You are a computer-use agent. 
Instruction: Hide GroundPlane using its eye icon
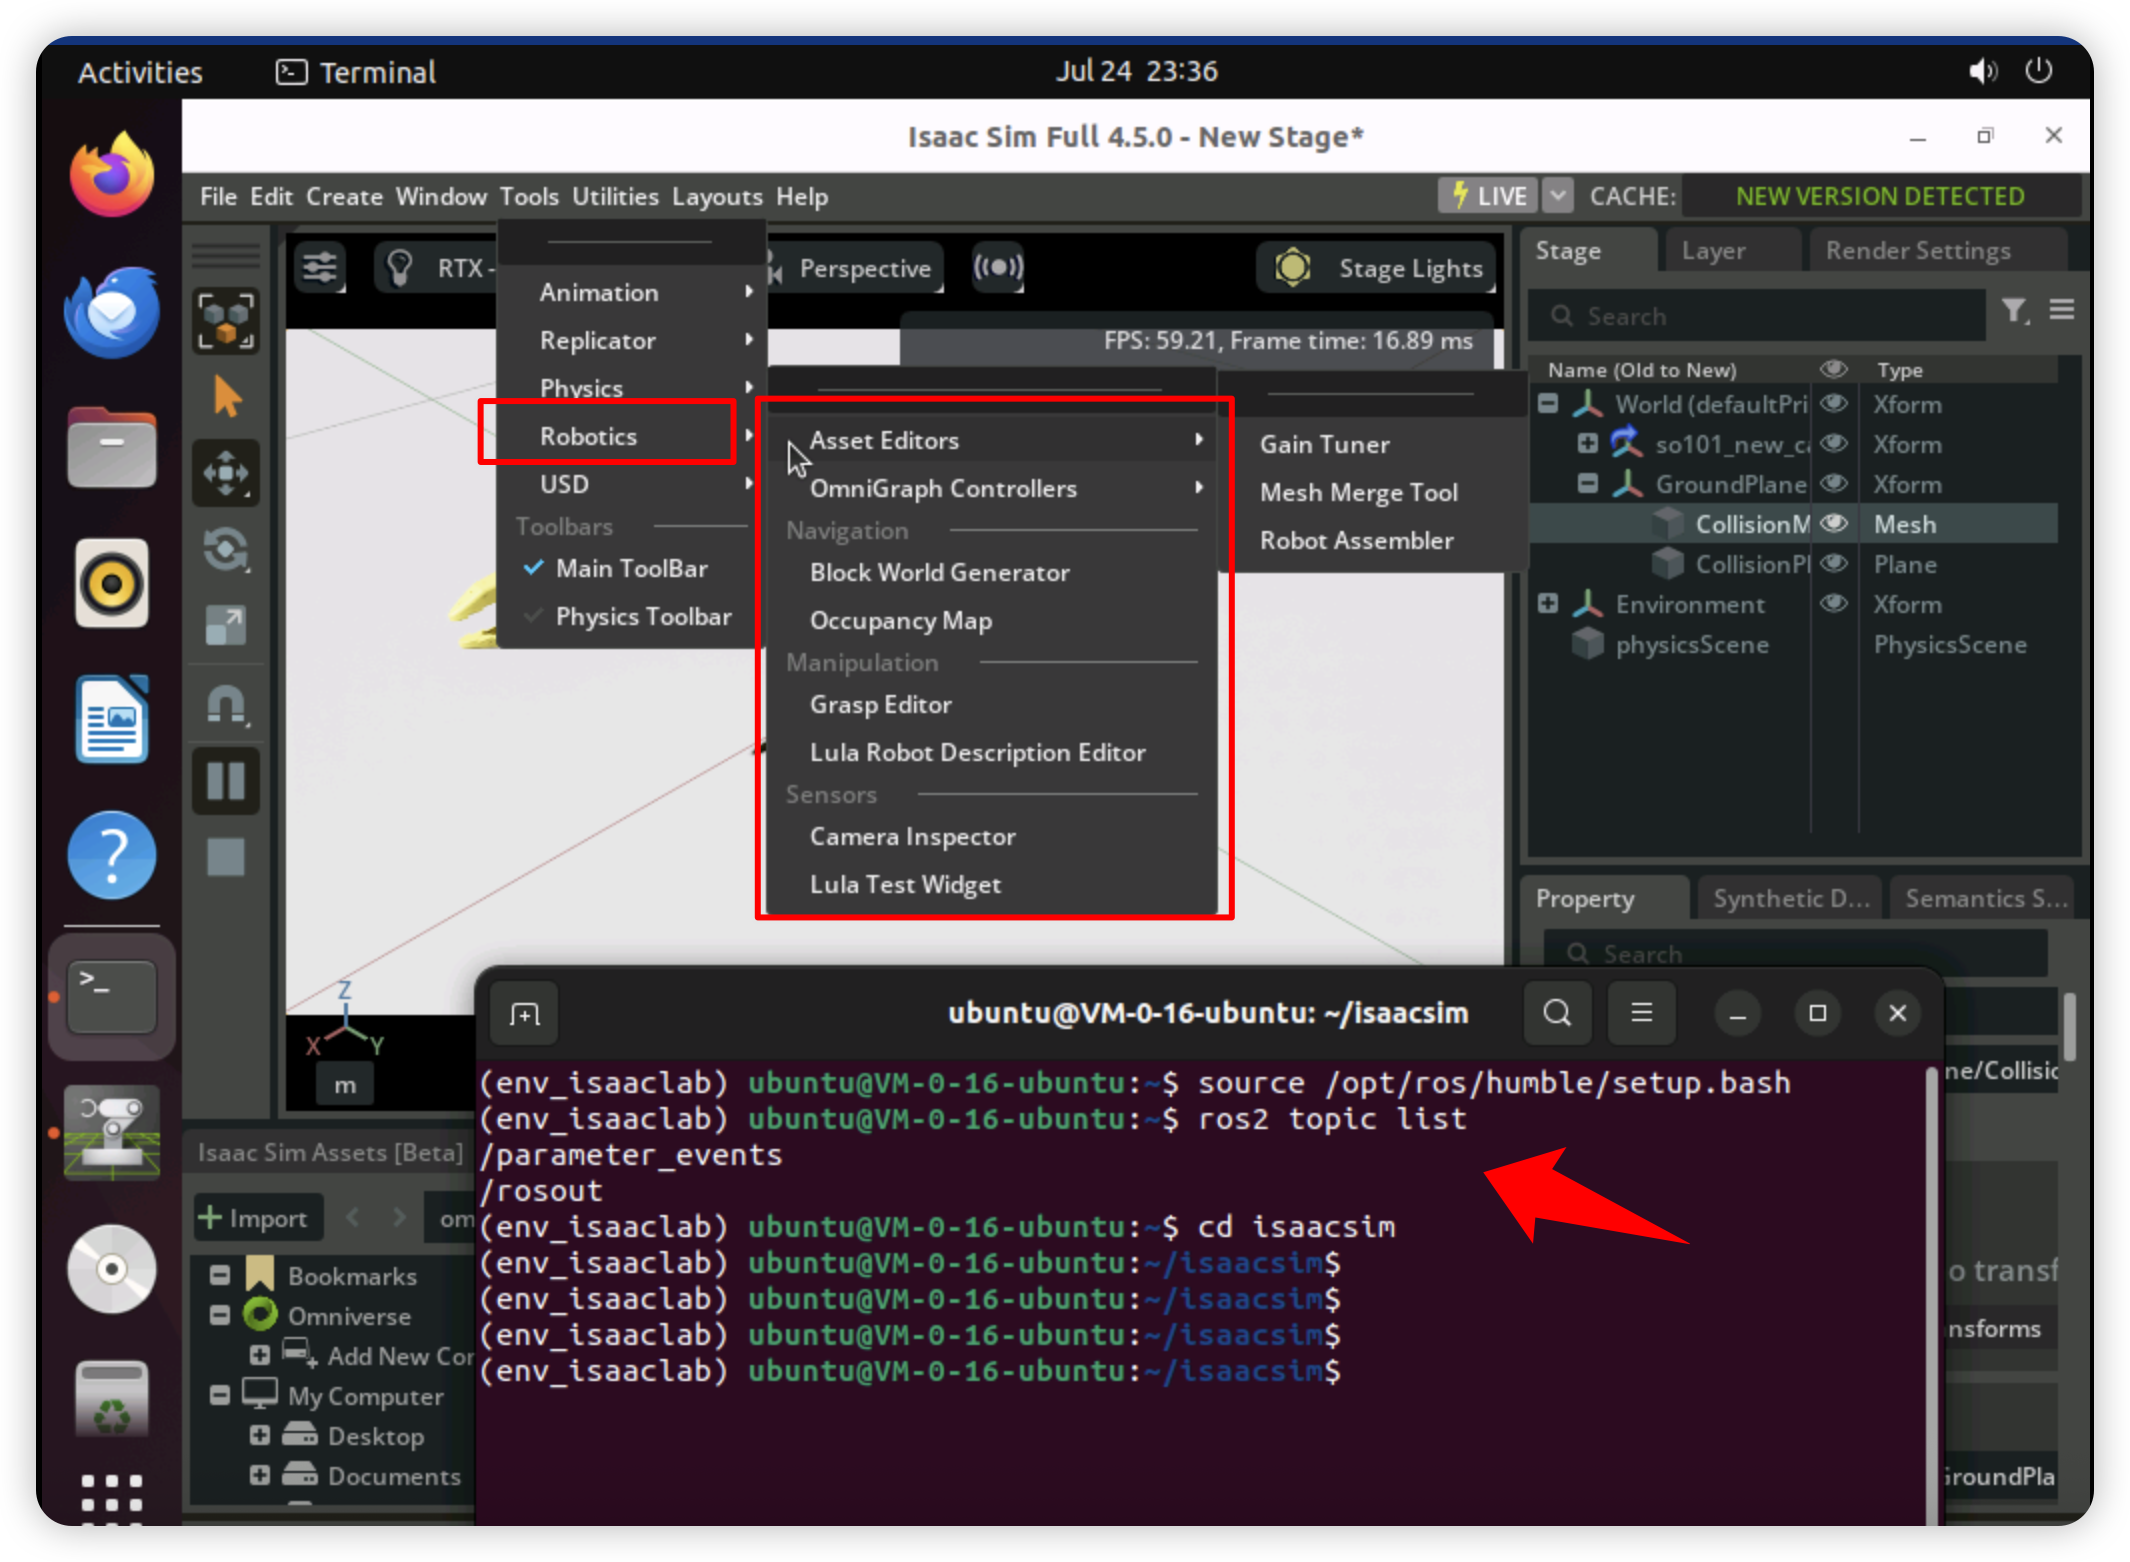1834,484
